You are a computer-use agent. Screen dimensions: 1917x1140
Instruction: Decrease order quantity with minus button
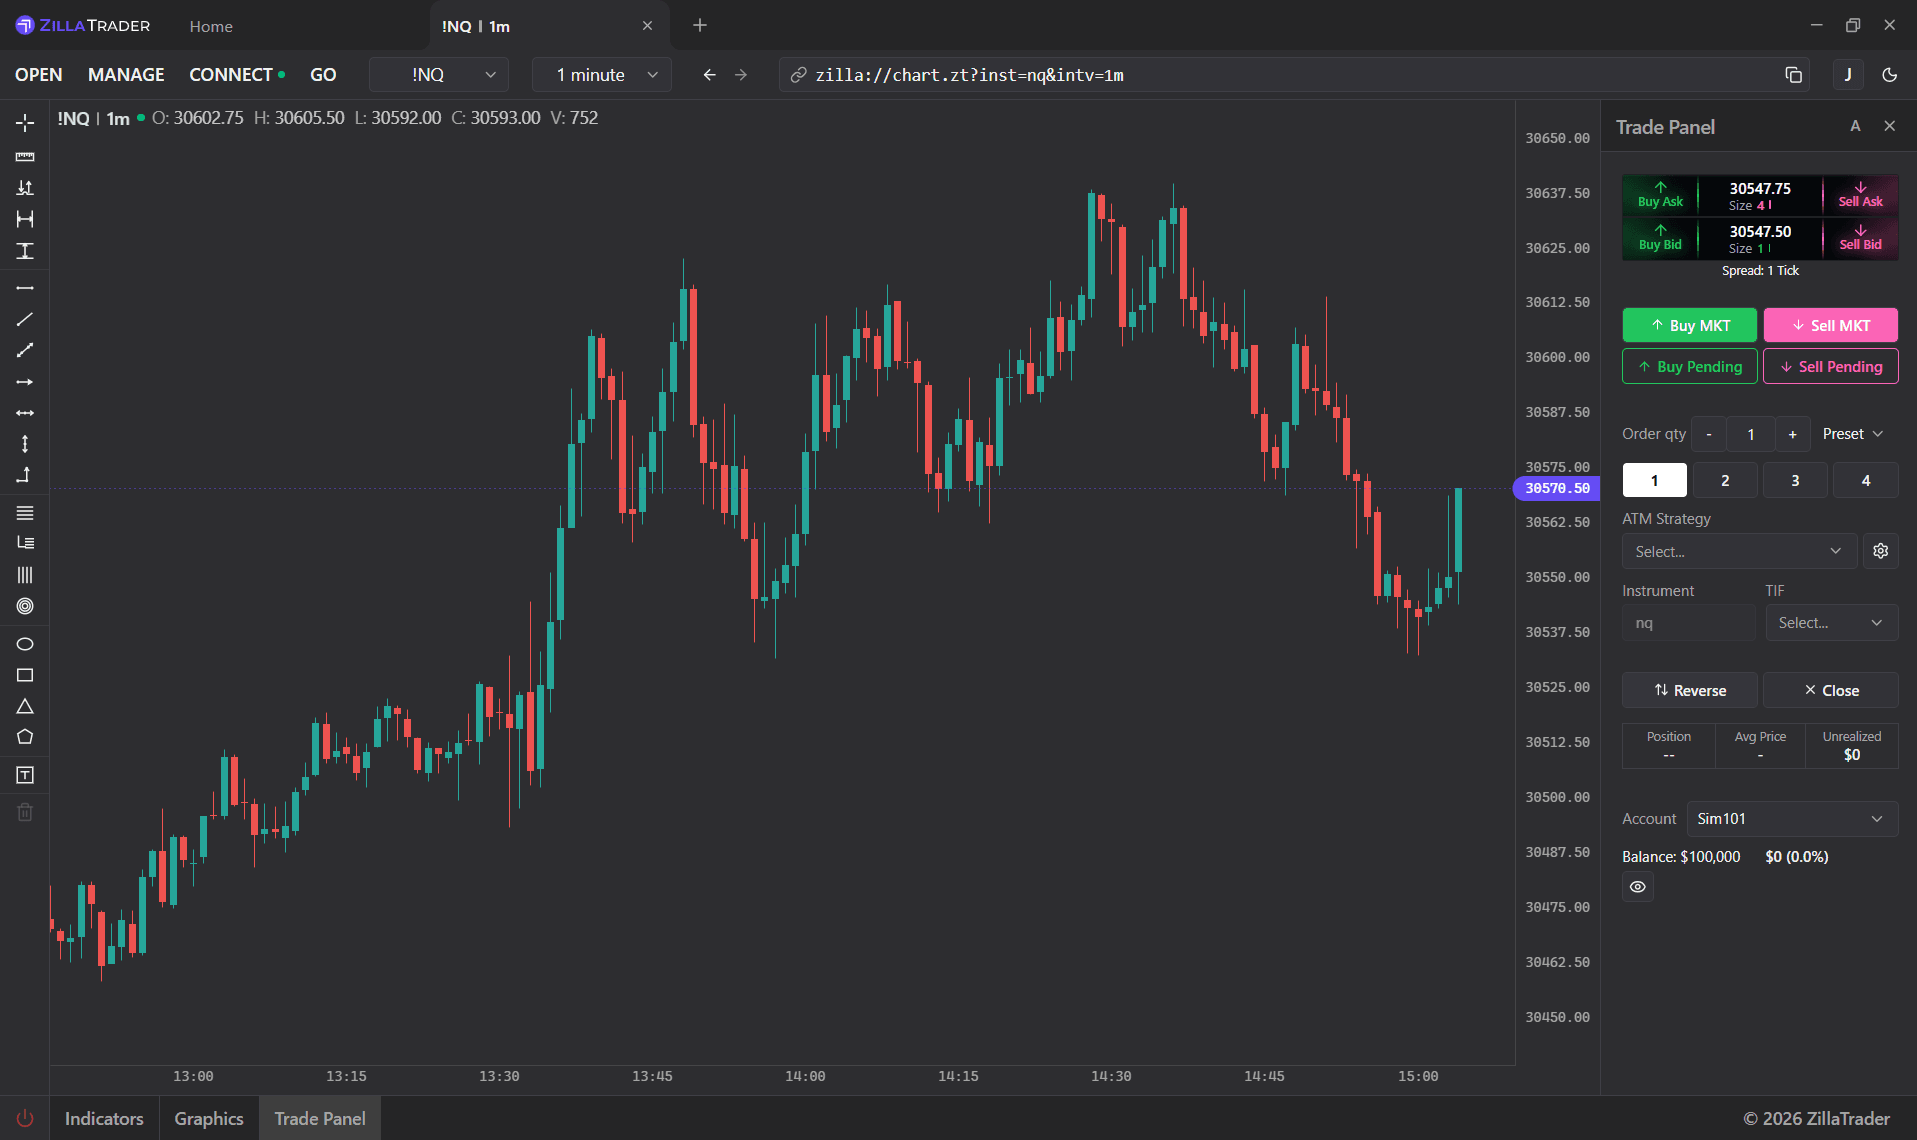coord(1709,434)
